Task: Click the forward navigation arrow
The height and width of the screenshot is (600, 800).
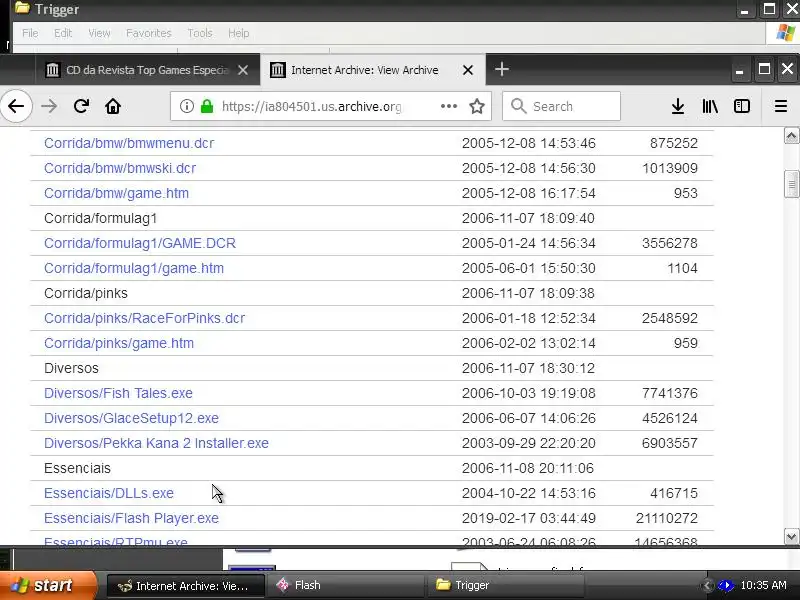Action: [x=49, y=106]
